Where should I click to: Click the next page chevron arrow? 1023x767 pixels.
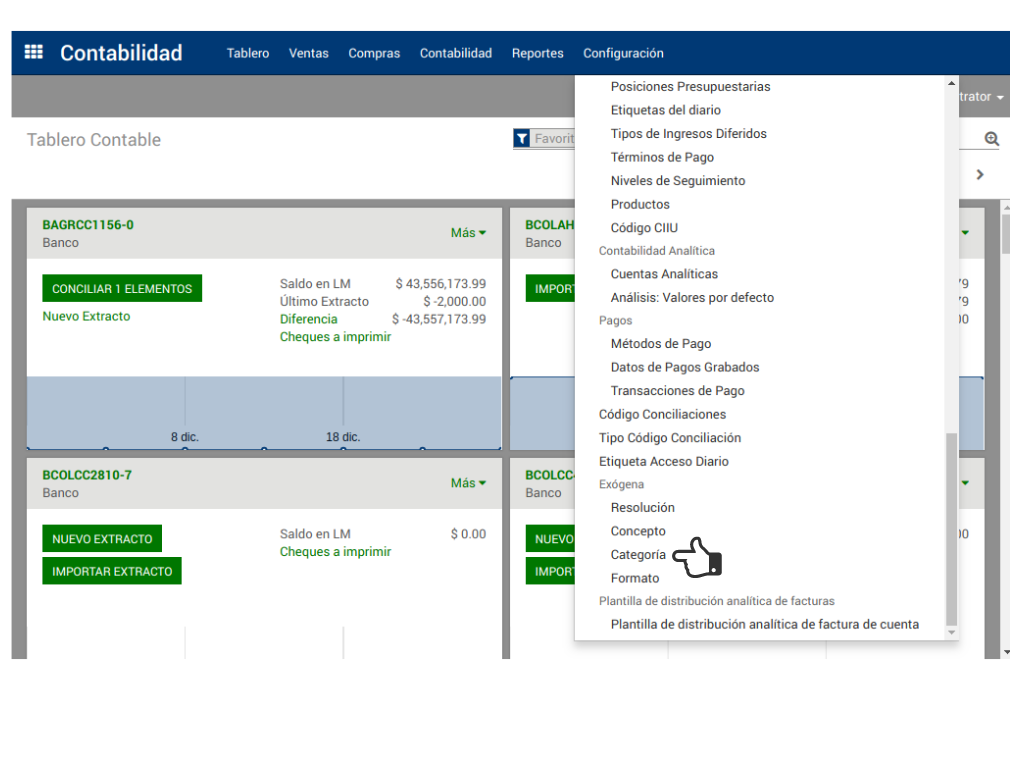tap(980, 175)
